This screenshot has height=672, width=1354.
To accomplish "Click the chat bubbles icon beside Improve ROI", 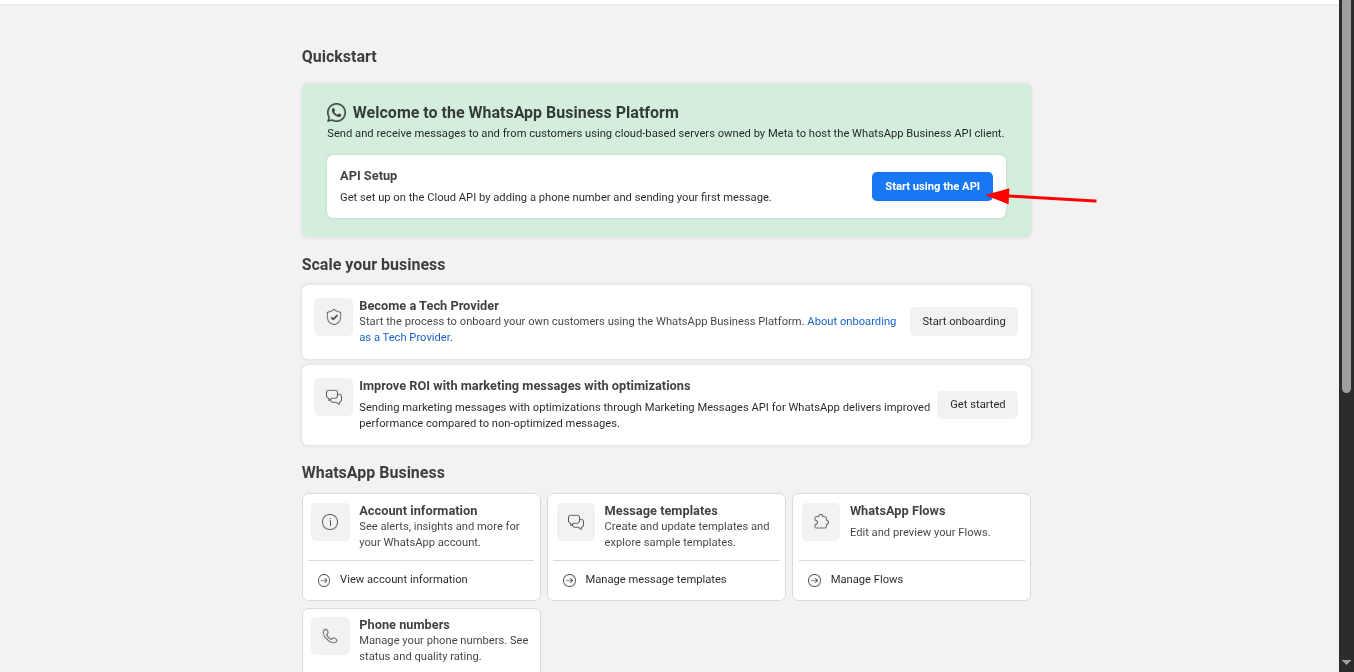I will [334, 397].
